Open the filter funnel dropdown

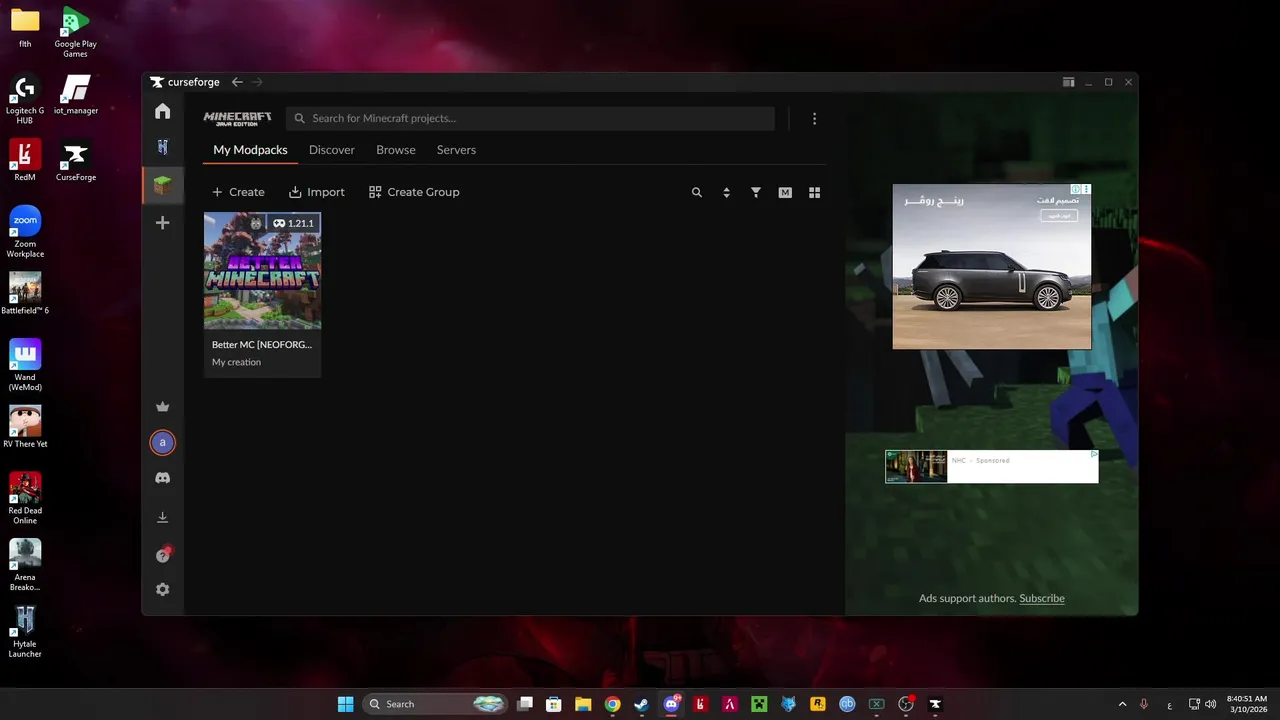(756, 192)
